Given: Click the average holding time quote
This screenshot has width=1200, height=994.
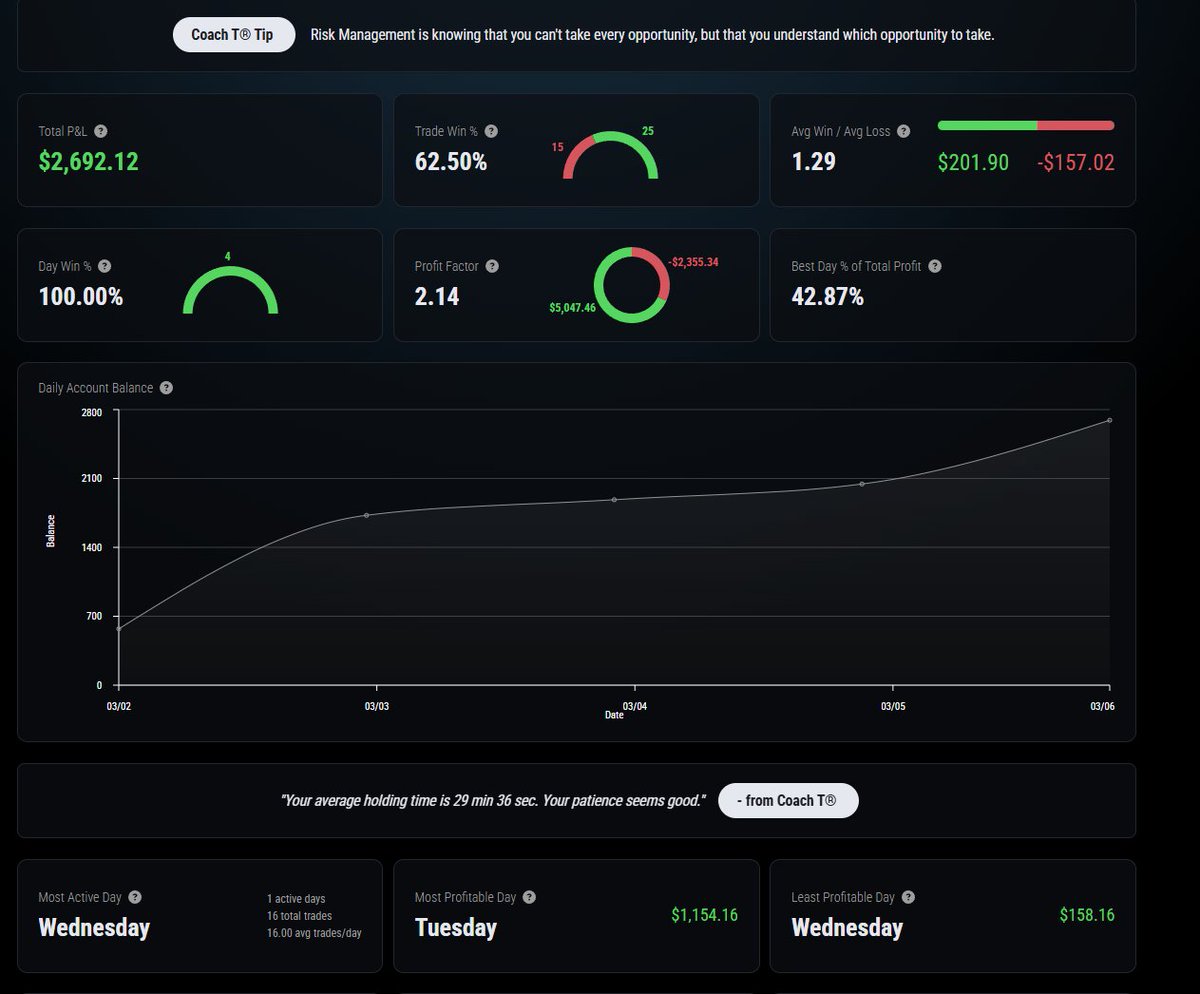Looking at the screenshot, I should tap(494, 801).
